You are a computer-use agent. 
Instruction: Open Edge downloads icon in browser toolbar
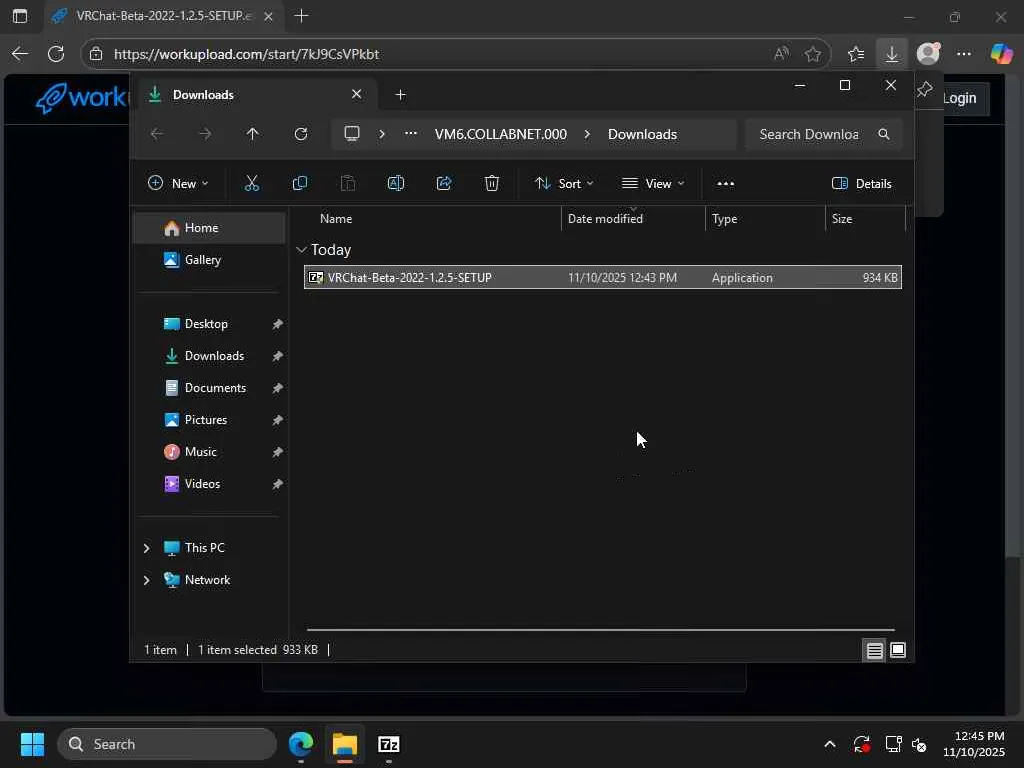click(891, 54)
